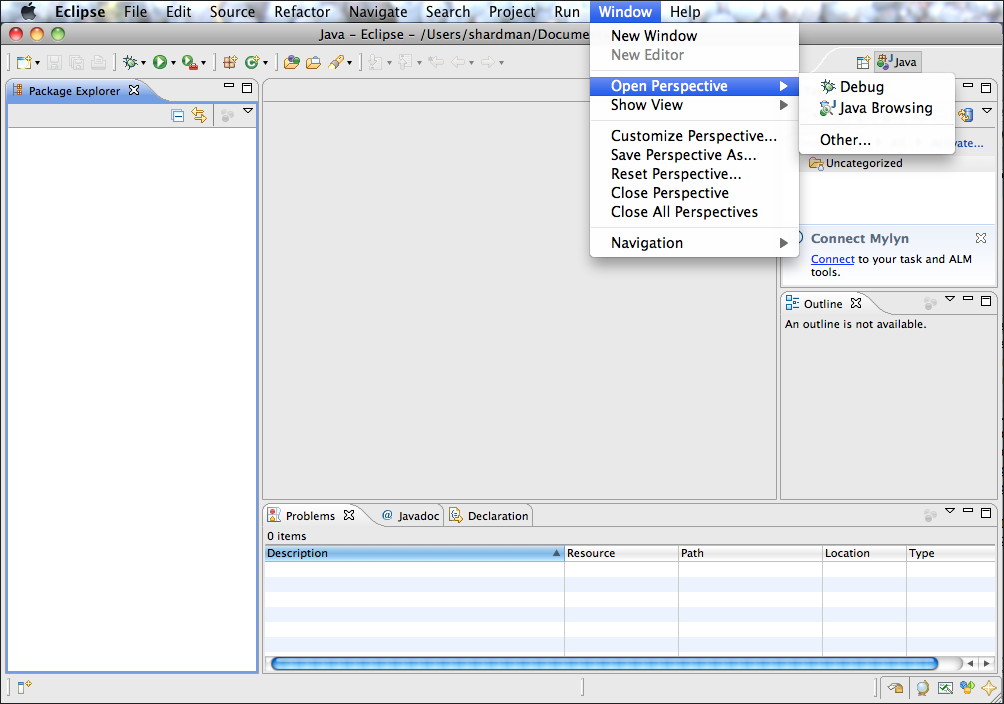Click the green Run button in toolbar

(x=159, y=62)
